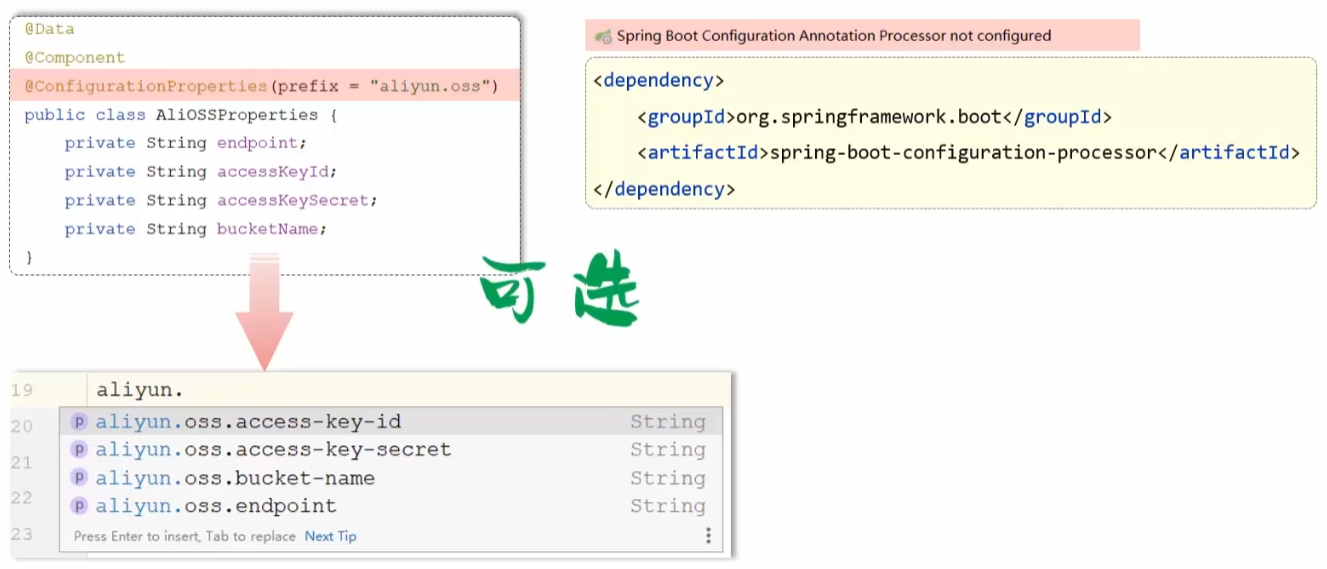The height and width of the screenshot is (569, 1327).
Task: Click the AliOSSProperties class name
Action: click(235, 115)
